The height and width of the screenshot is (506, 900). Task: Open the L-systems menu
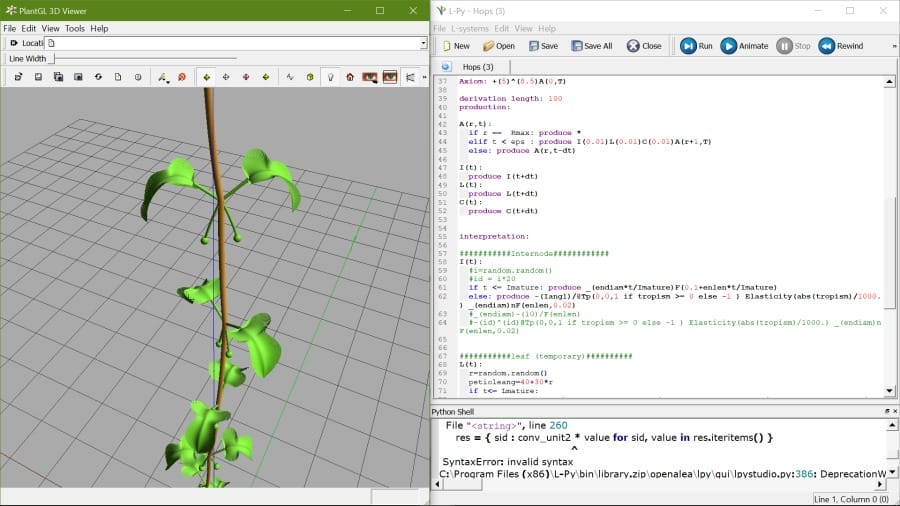(x=469, y=29)
